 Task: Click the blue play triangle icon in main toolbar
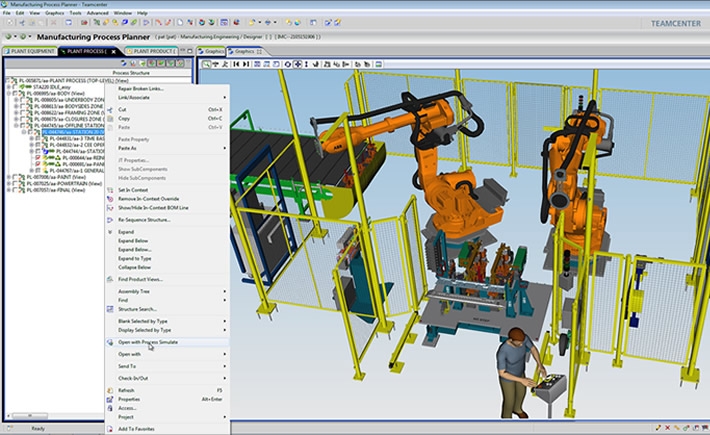(146, 22)
